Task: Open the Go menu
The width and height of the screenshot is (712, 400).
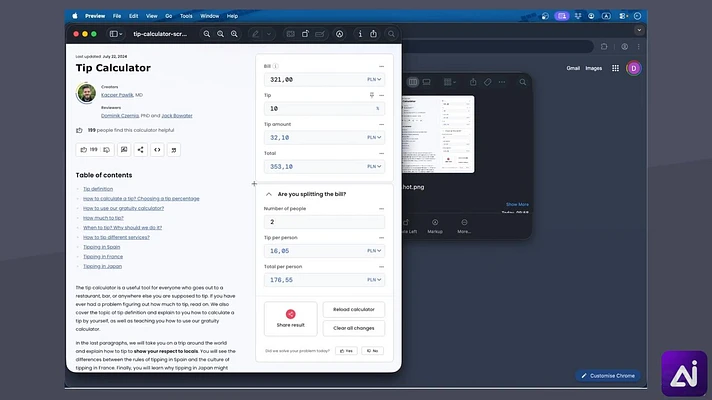Action: 168,16
